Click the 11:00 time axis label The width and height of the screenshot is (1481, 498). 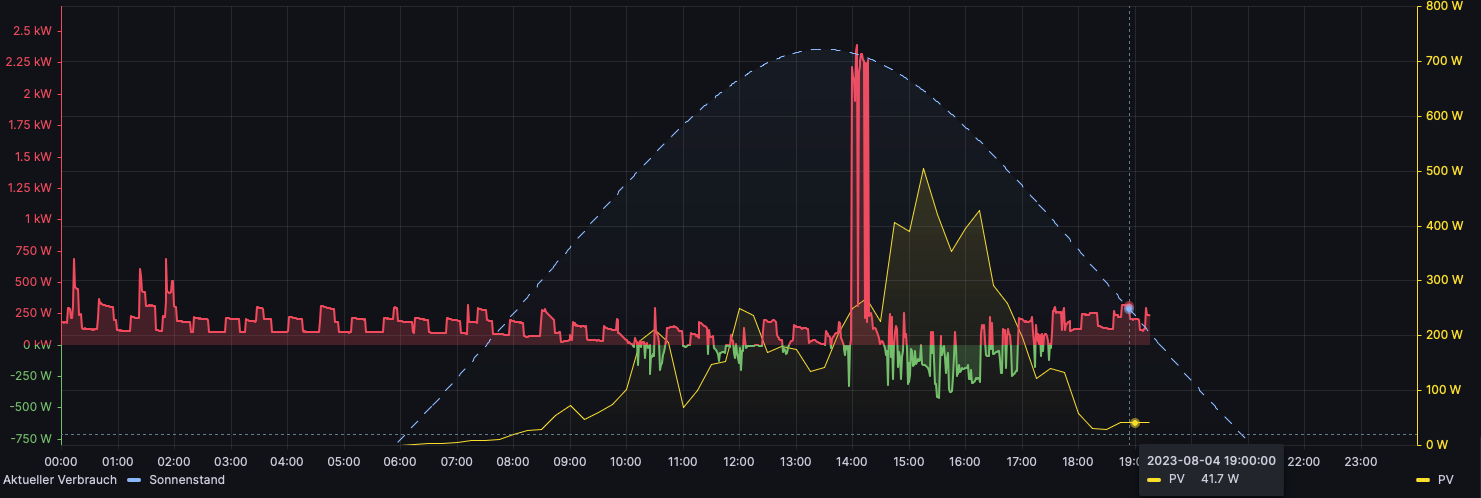[683, 462]
